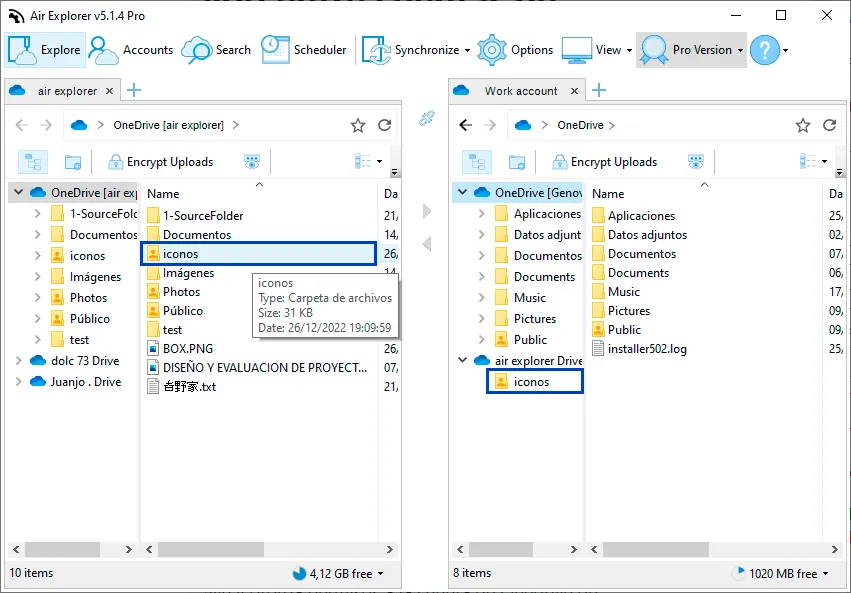Close the Work account tab
The height and width of the screenshot is (593, 851).
coord(574,91)
